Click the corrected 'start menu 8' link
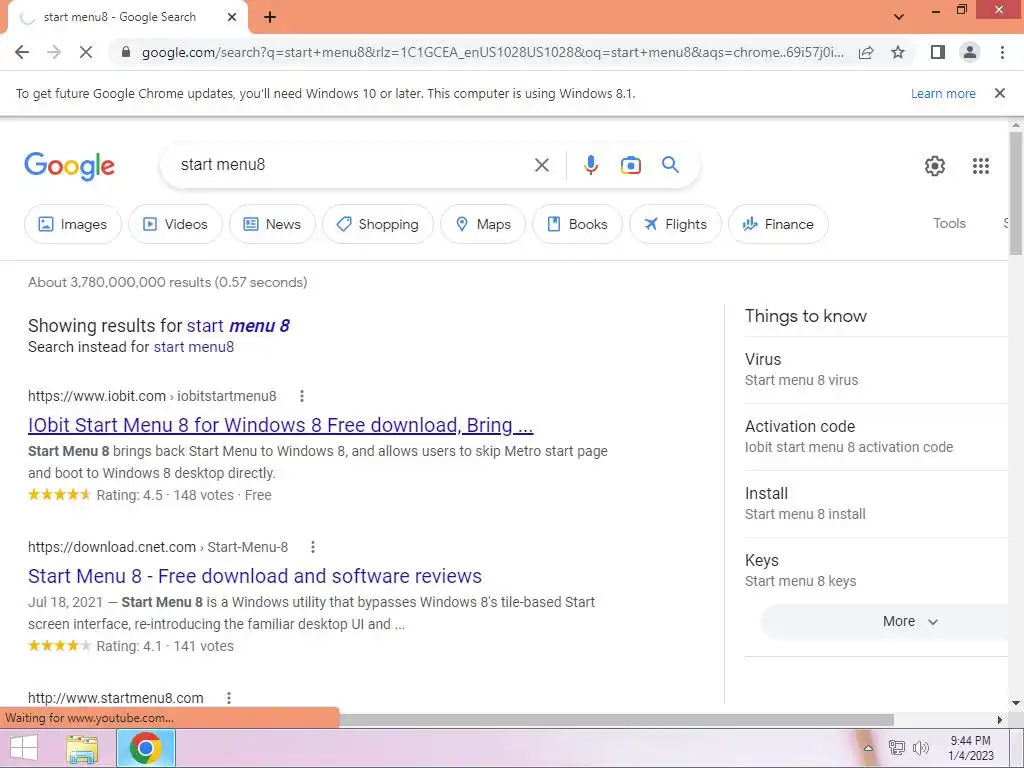This screenshot has height=768, width=1024. click(238, 325)
